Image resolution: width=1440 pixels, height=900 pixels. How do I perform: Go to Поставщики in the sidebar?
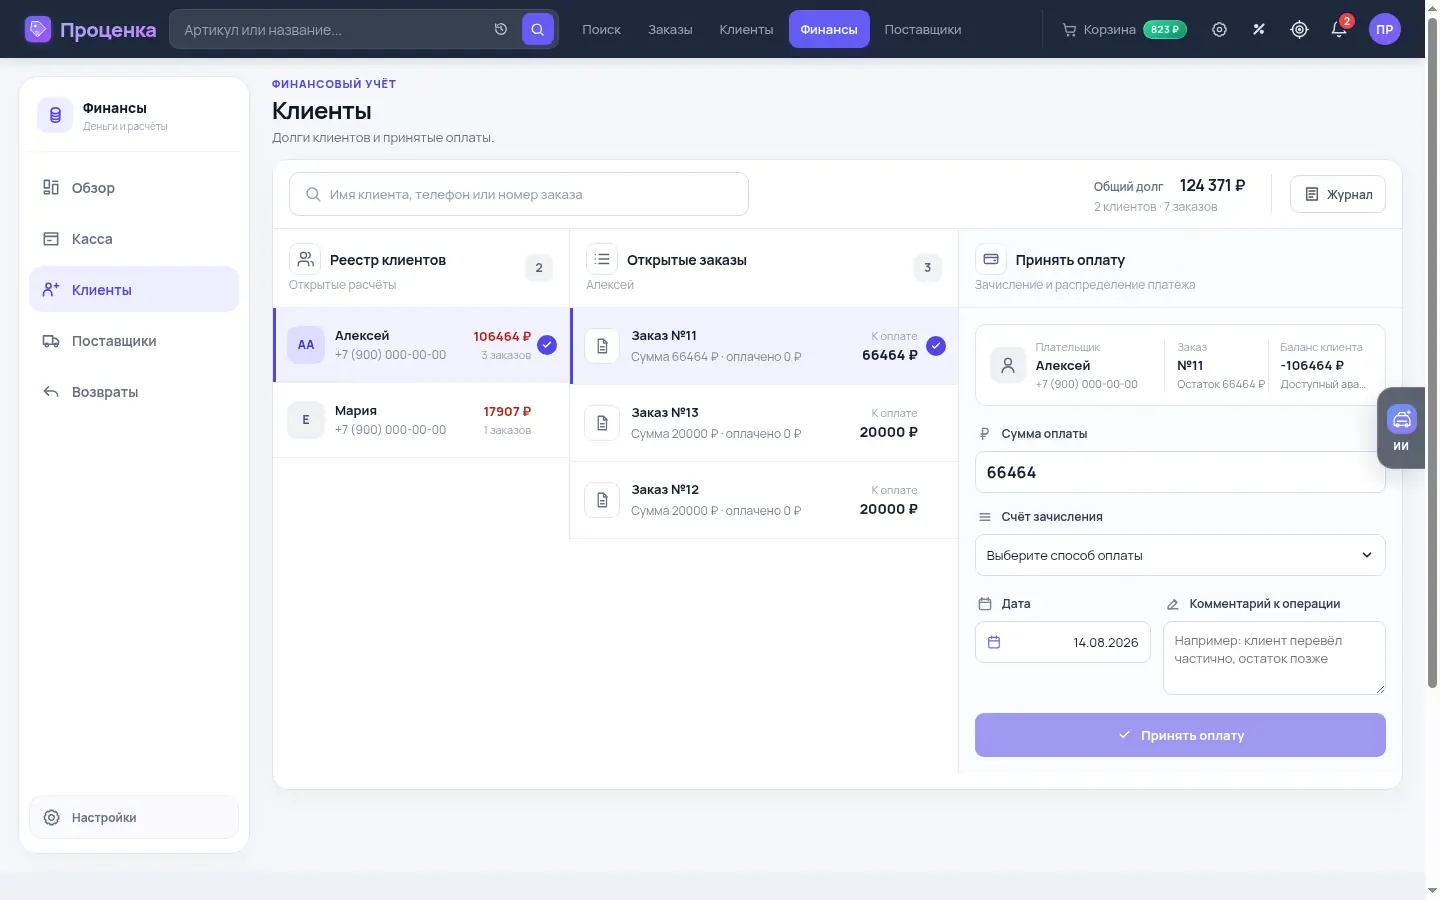point(134,341)
